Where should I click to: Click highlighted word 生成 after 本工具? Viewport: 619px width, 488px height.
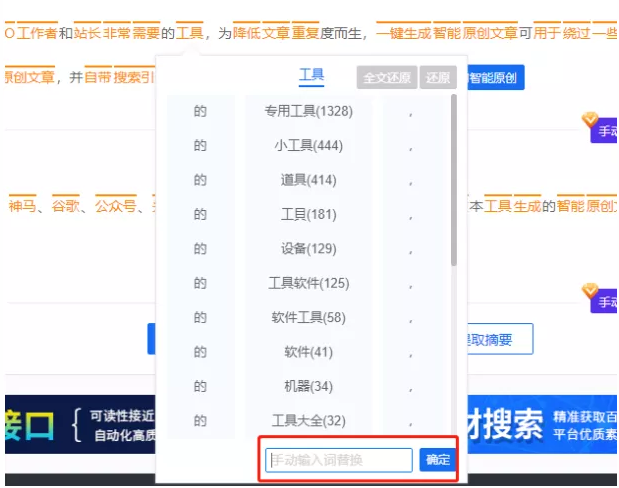tap(527, 206)
